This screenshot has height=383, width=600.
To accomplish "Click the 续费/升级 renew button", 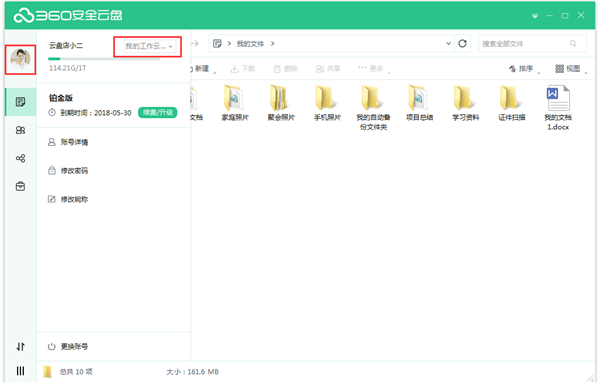I will point(157,112).
